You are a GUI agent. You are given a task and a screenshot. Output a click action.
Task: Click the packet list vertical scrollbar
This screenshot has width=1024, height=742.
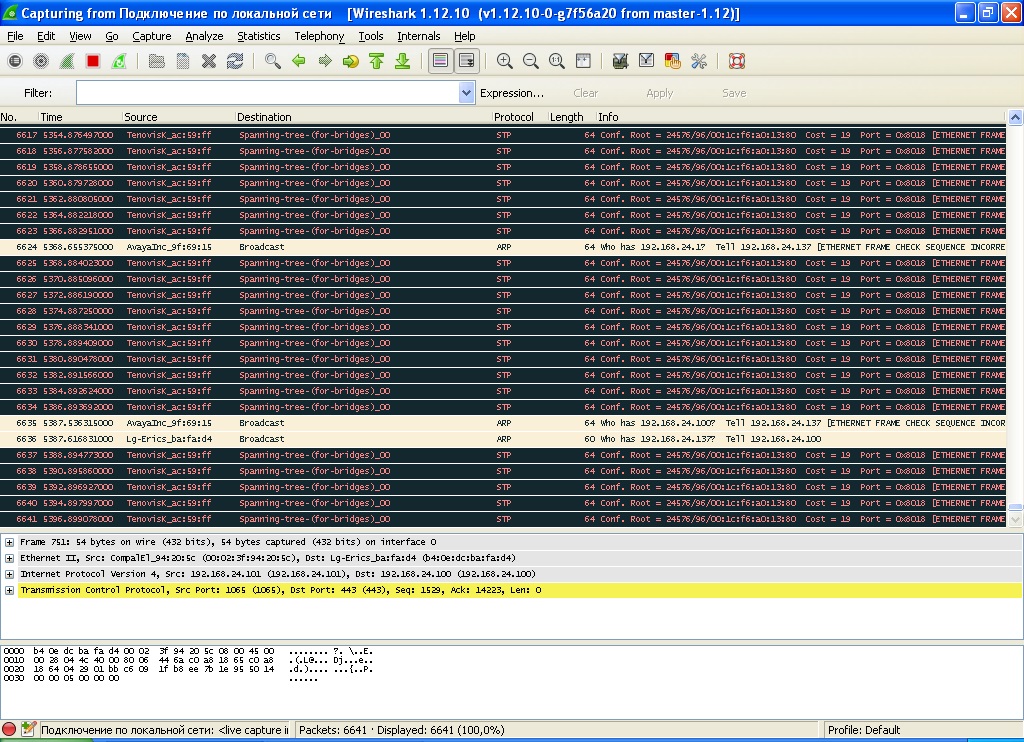click(x=1015, y=300)
